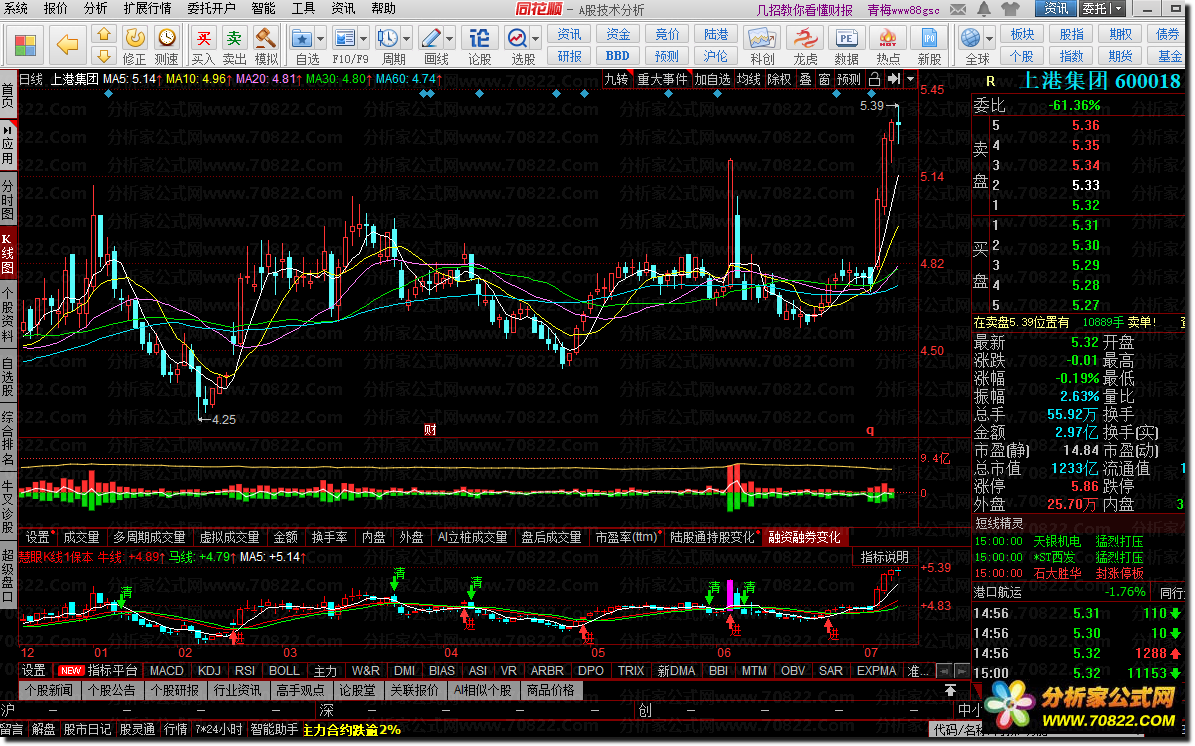The height and width of the screenshot is (746, 1195).
Task: Click the 板块 toolbar button
Action: [x=1022, y=34]
